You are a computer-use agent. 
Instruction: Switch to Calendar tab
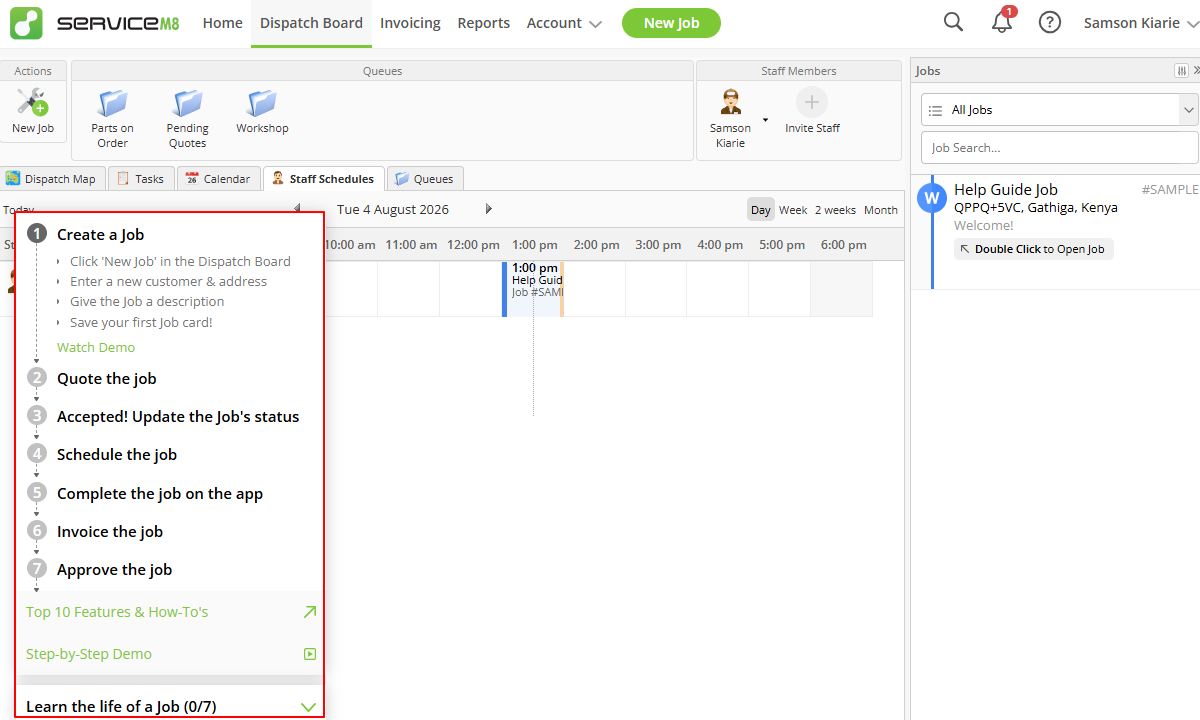tap(219, 179)
